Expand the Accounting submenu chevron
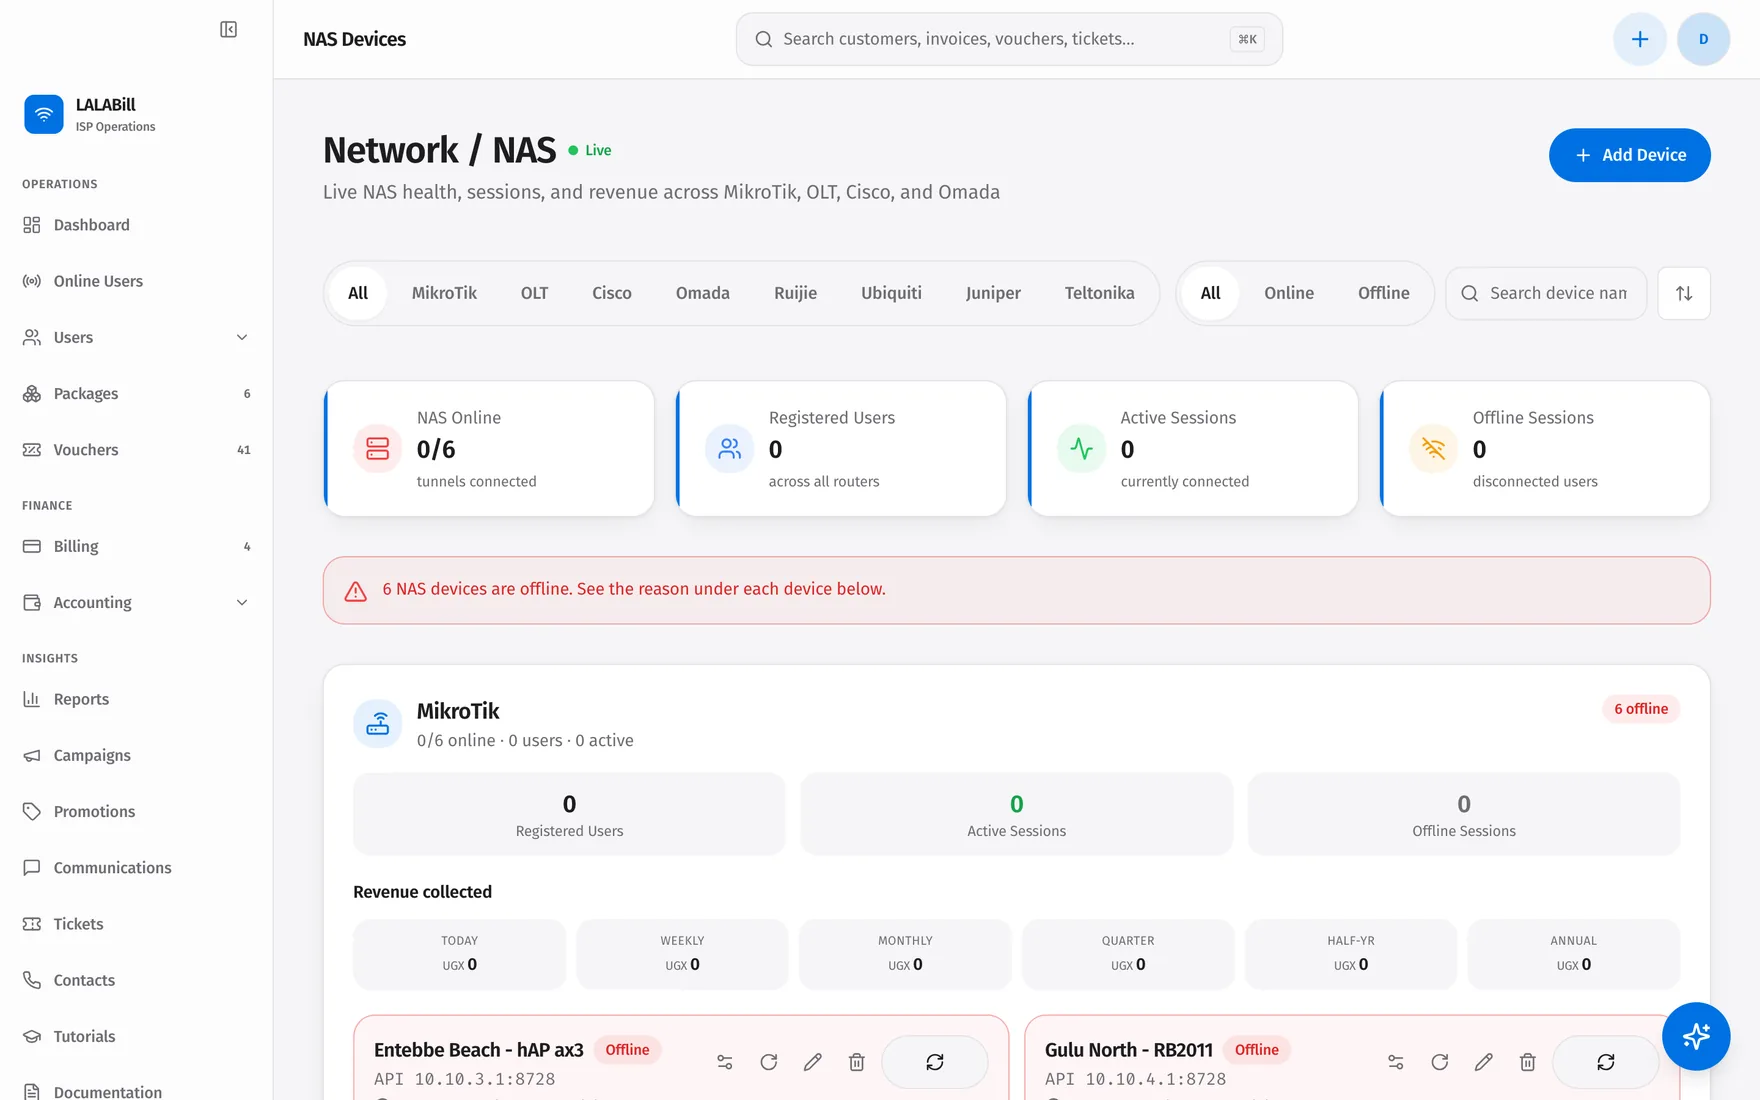1760x1100 pixels. pyautogui.click(x=242, y=602)
